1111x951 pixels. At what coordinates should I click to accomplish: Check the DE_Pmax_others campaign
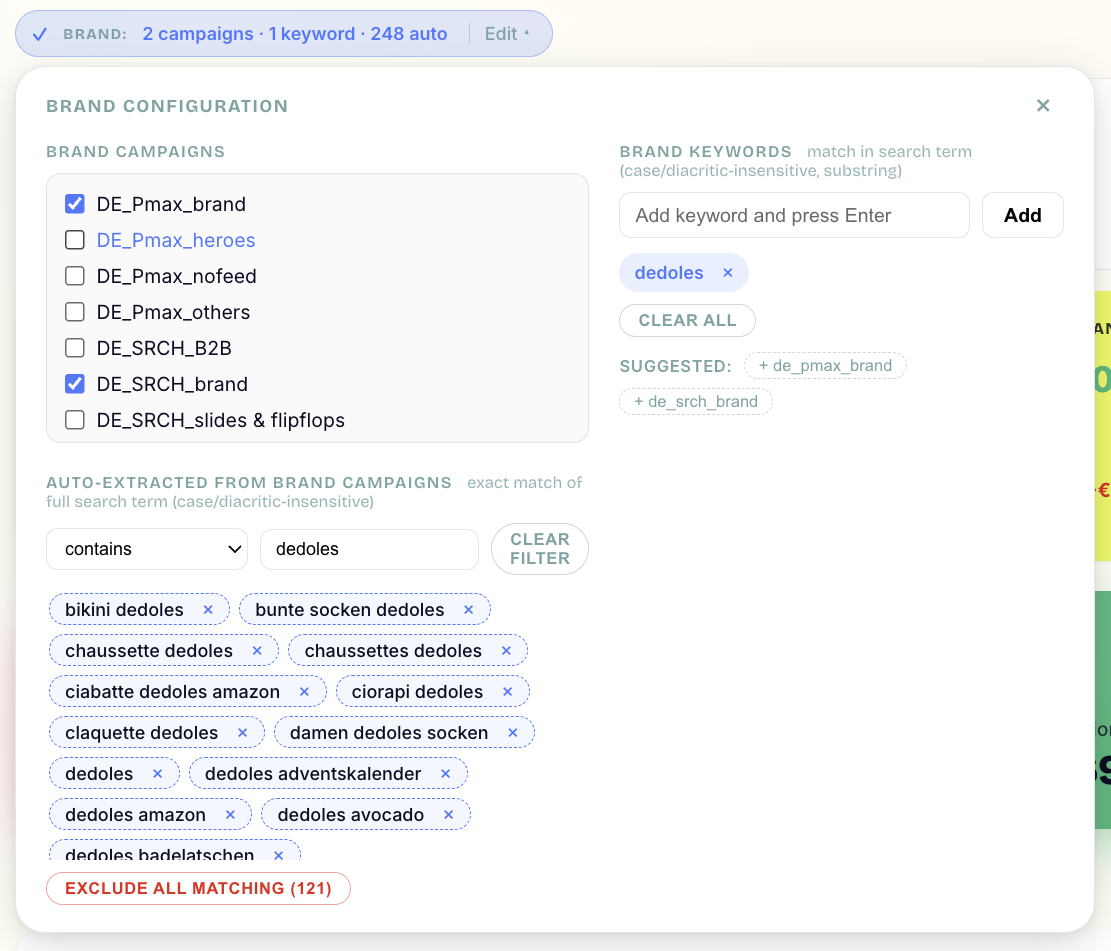(x=74, y=313)
